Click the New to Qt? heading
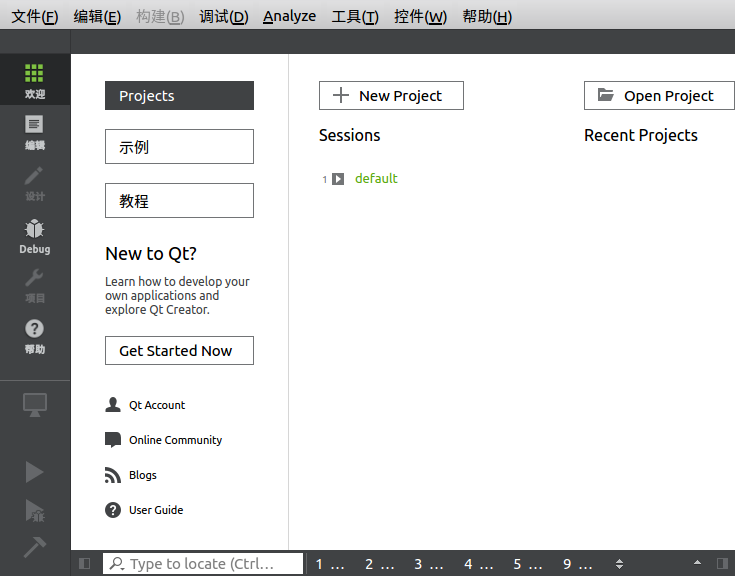The height and width of the screenshot is (576, 735). click(151, 254)
